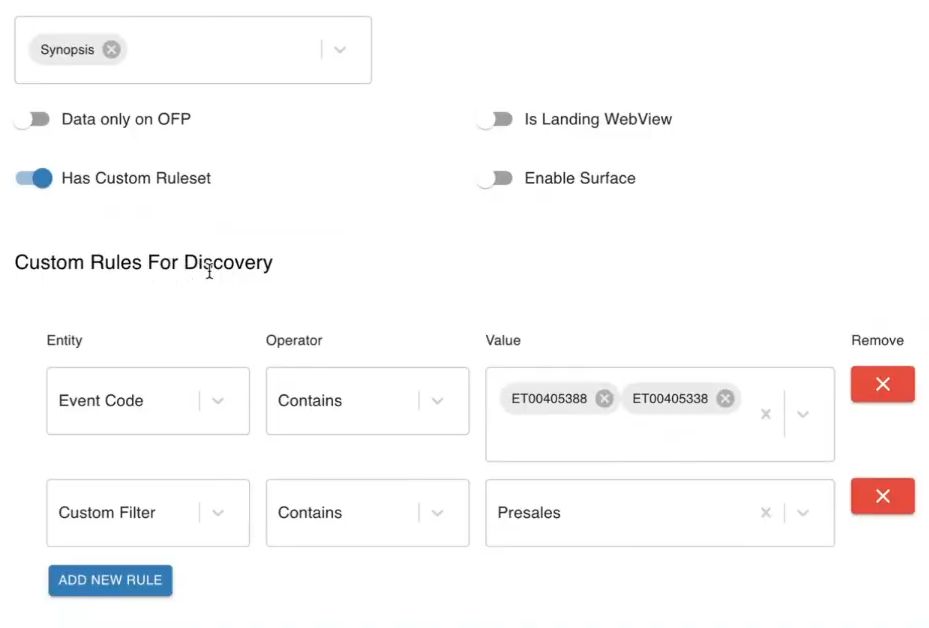Enable the Is Landing WebView switch
Screen dimensions: 929x628
[x=495, y=119]
